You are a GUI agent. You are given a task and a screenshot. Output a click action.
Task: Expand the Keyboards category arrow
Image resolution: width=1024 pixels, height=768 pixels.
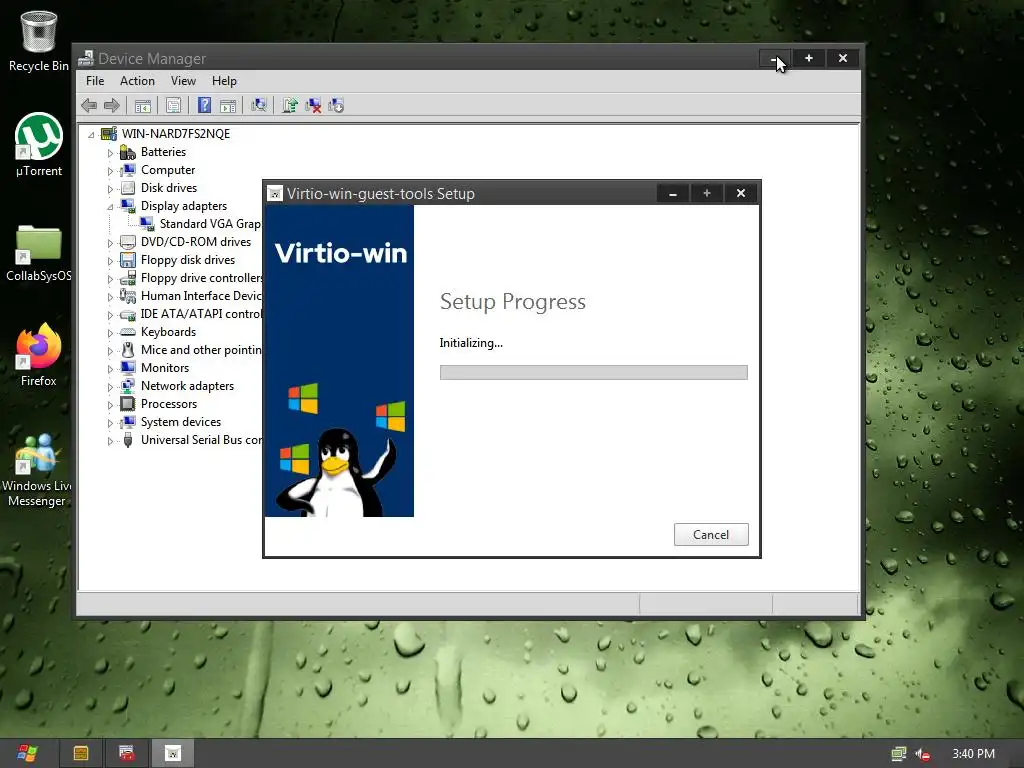110,333
